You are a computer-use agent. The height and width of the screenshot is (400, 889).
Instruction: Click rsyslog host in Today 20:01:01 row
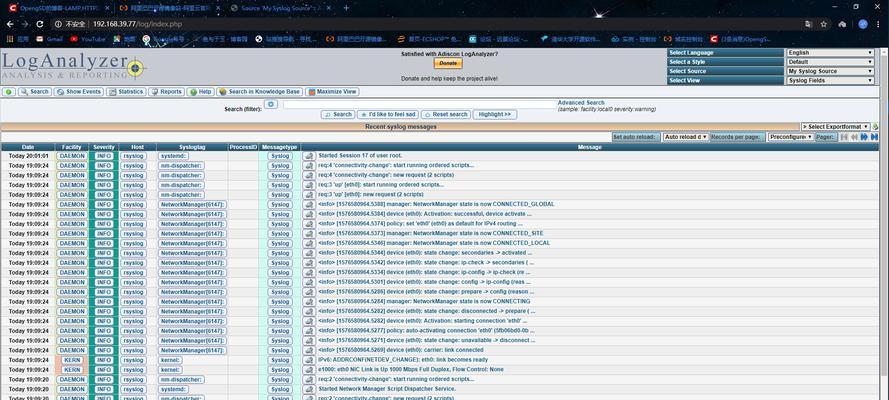click(133, 156)
